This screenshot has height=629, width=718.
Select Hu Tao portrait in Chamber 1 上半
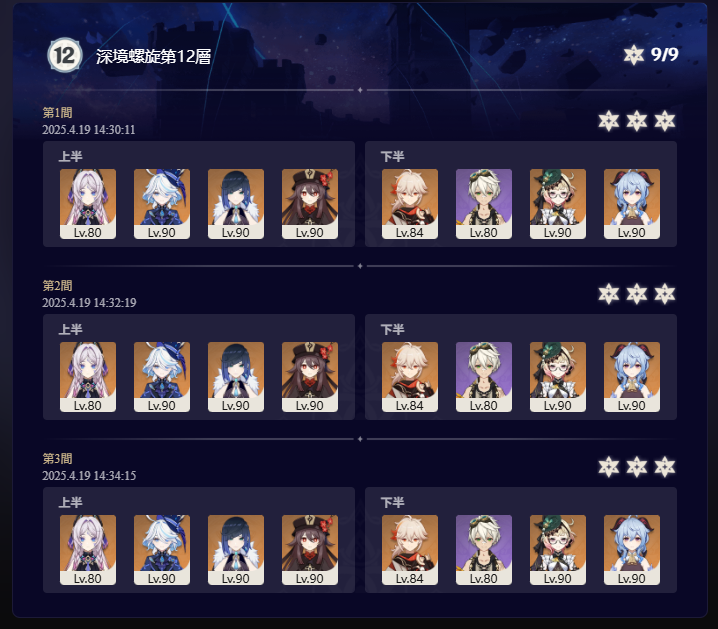pos(310,204)
